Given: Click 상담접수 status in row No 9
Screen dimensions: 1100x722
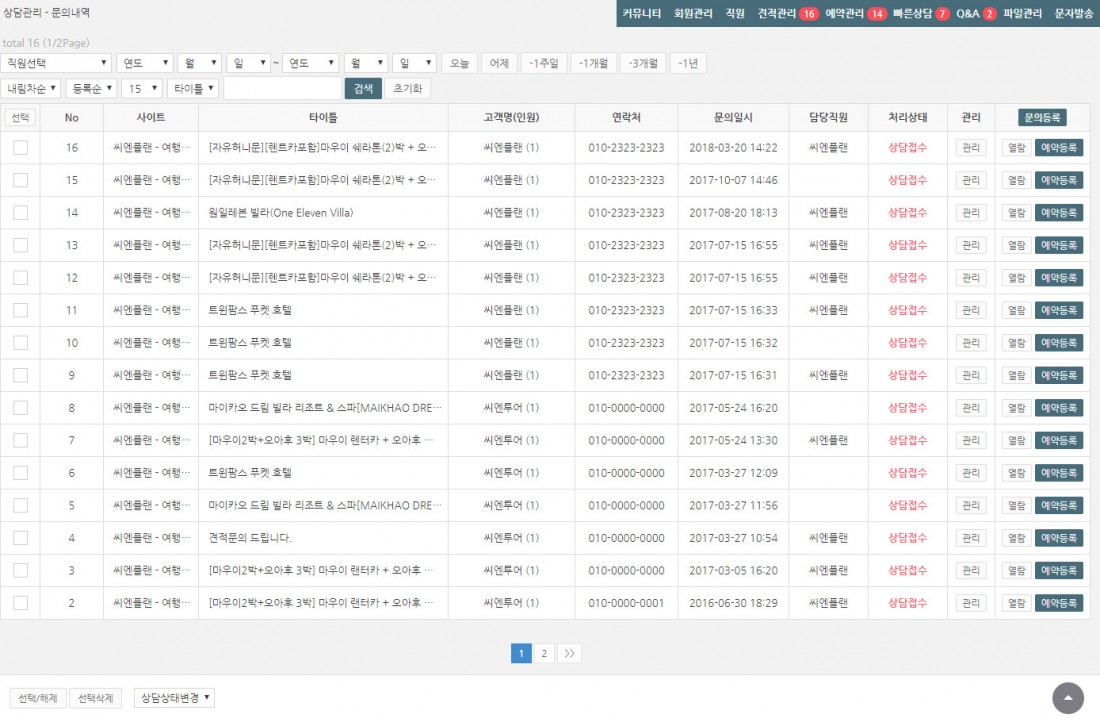Looking at the screenshot, I should point(907,375).
